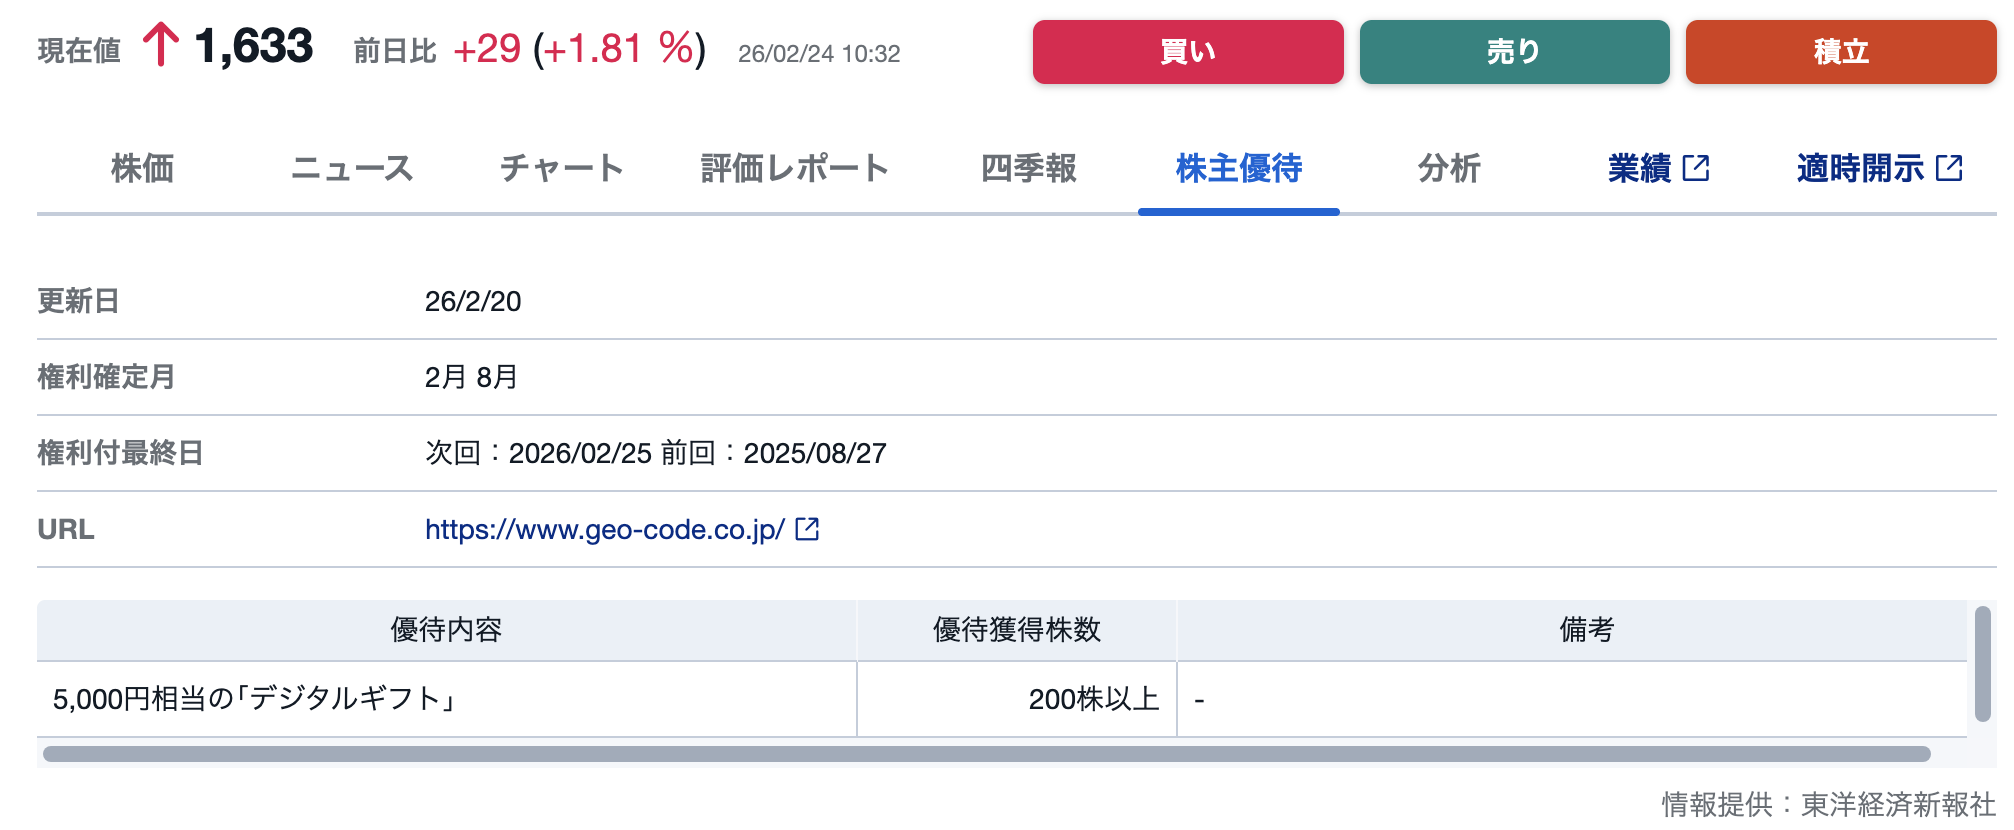Viewport: 2014px width, 830px height.
Task: Click the external link icon beside 適時開示
Action: 1949,168
